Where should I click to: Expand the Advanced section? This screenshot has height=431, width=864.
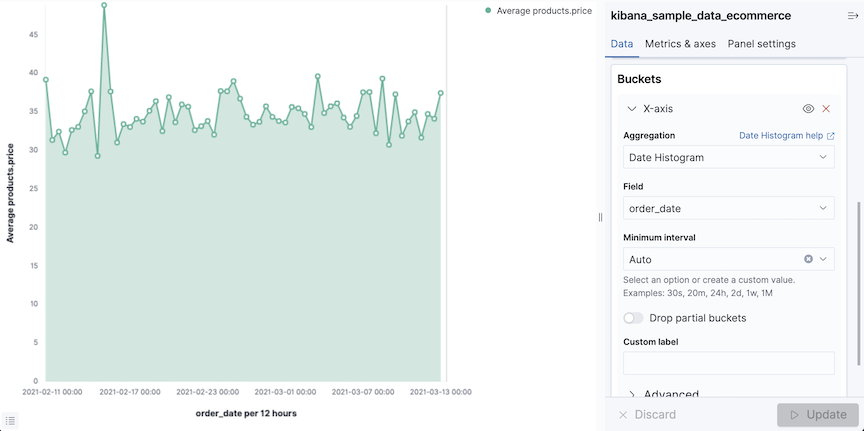pos(633,395)
